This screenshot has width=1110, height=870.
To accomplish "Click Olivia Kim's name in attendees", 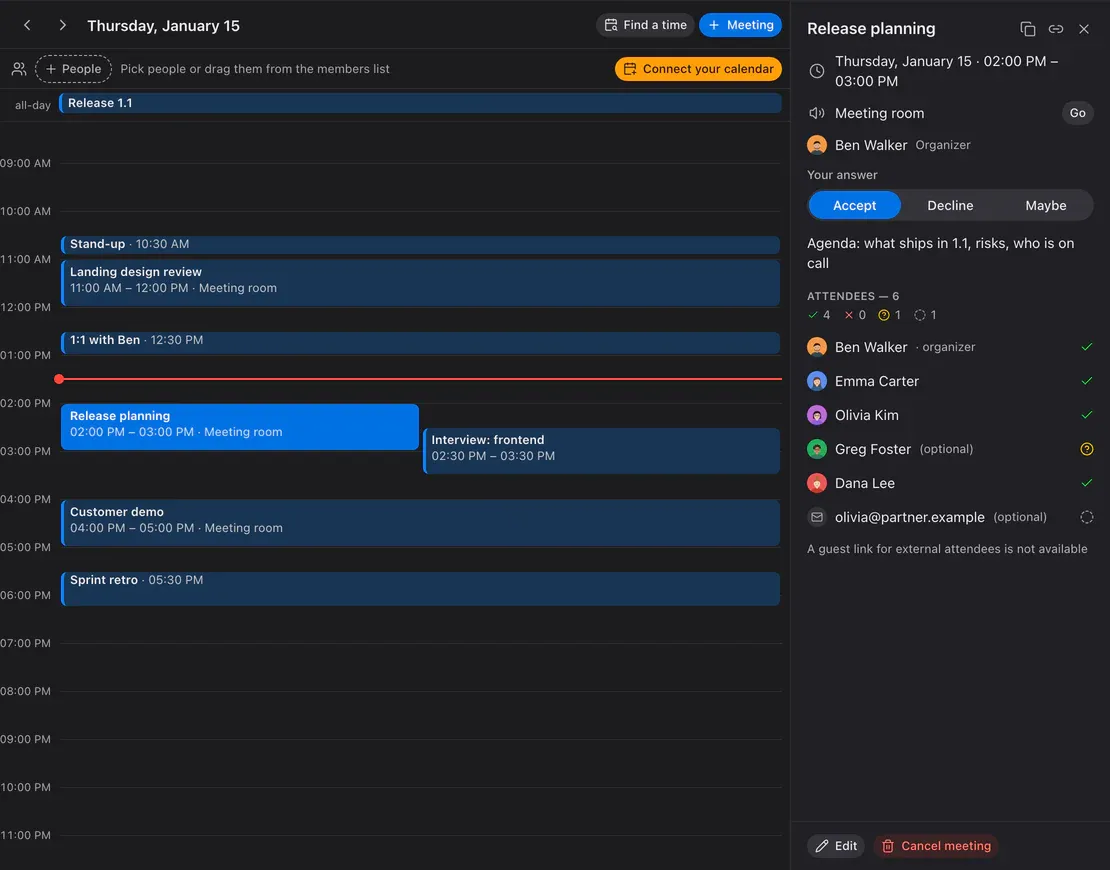I will (866, 415).
